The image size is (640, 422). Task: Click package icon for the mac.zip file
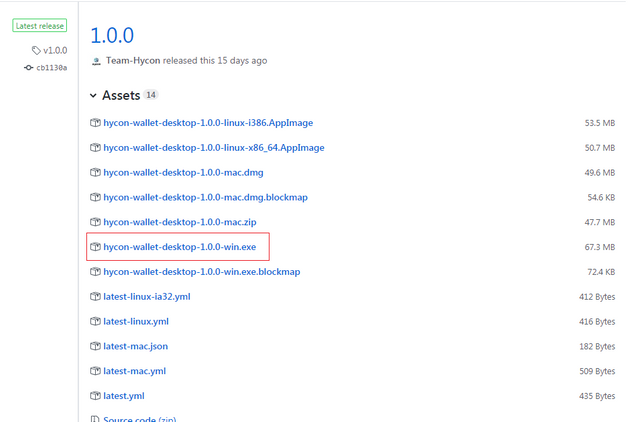95,222
